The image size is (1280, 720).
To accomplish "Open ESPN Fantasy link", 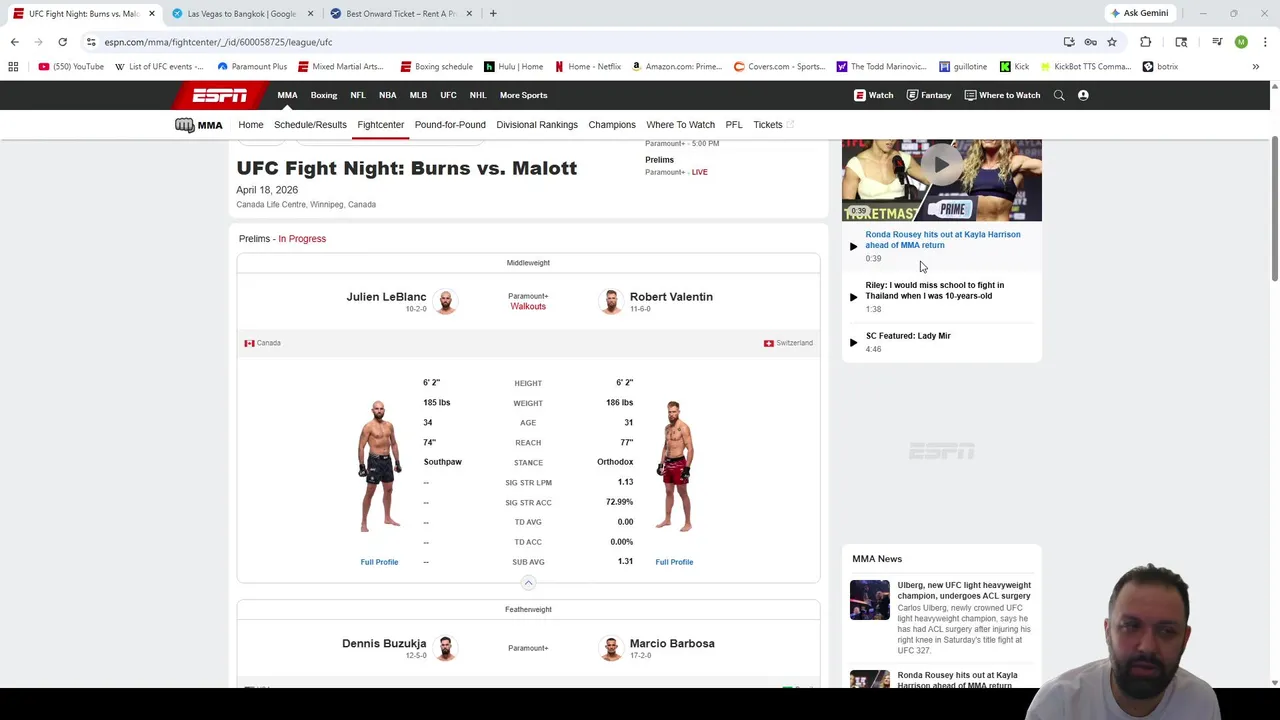I will (x=928, y=95).
